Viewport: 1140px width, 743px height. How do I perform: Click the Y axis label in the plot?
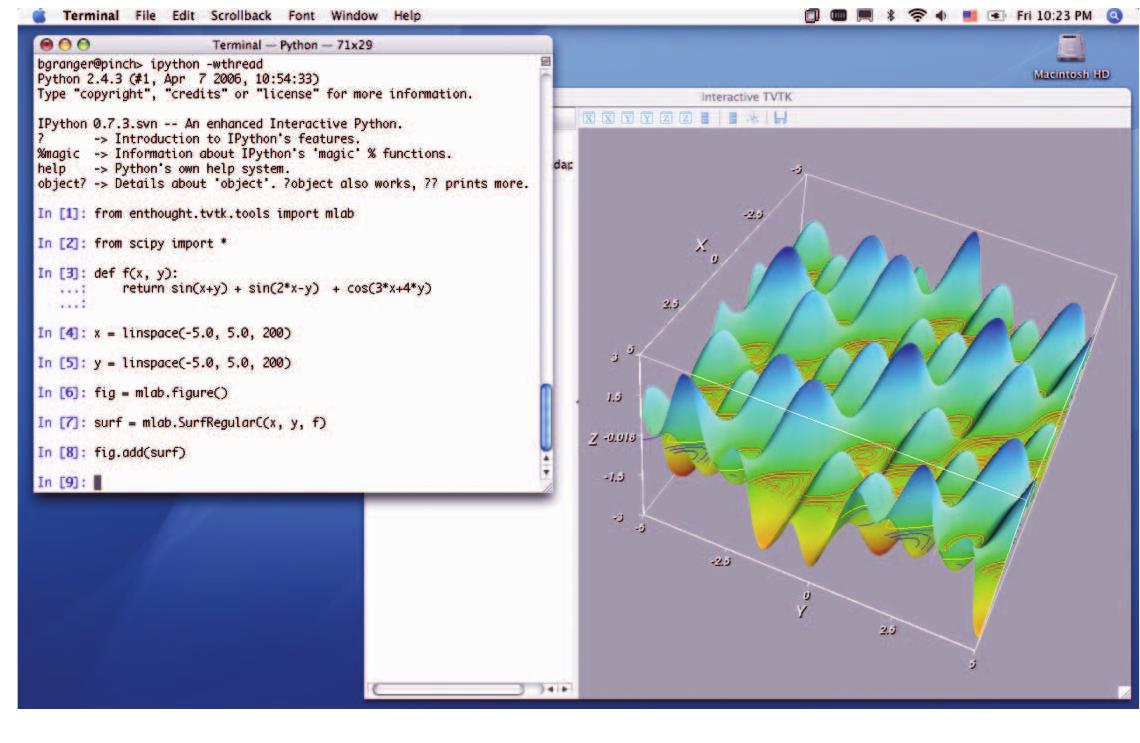(x=800, y=611)
